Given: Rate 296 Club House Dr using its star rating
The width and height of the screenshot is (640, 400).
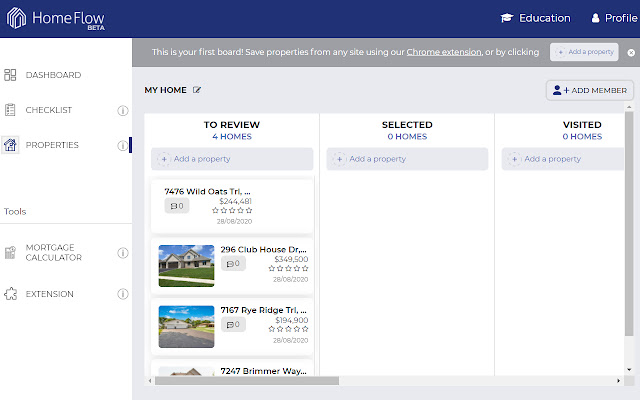Looking at the screenshot, I should point(288,268).
